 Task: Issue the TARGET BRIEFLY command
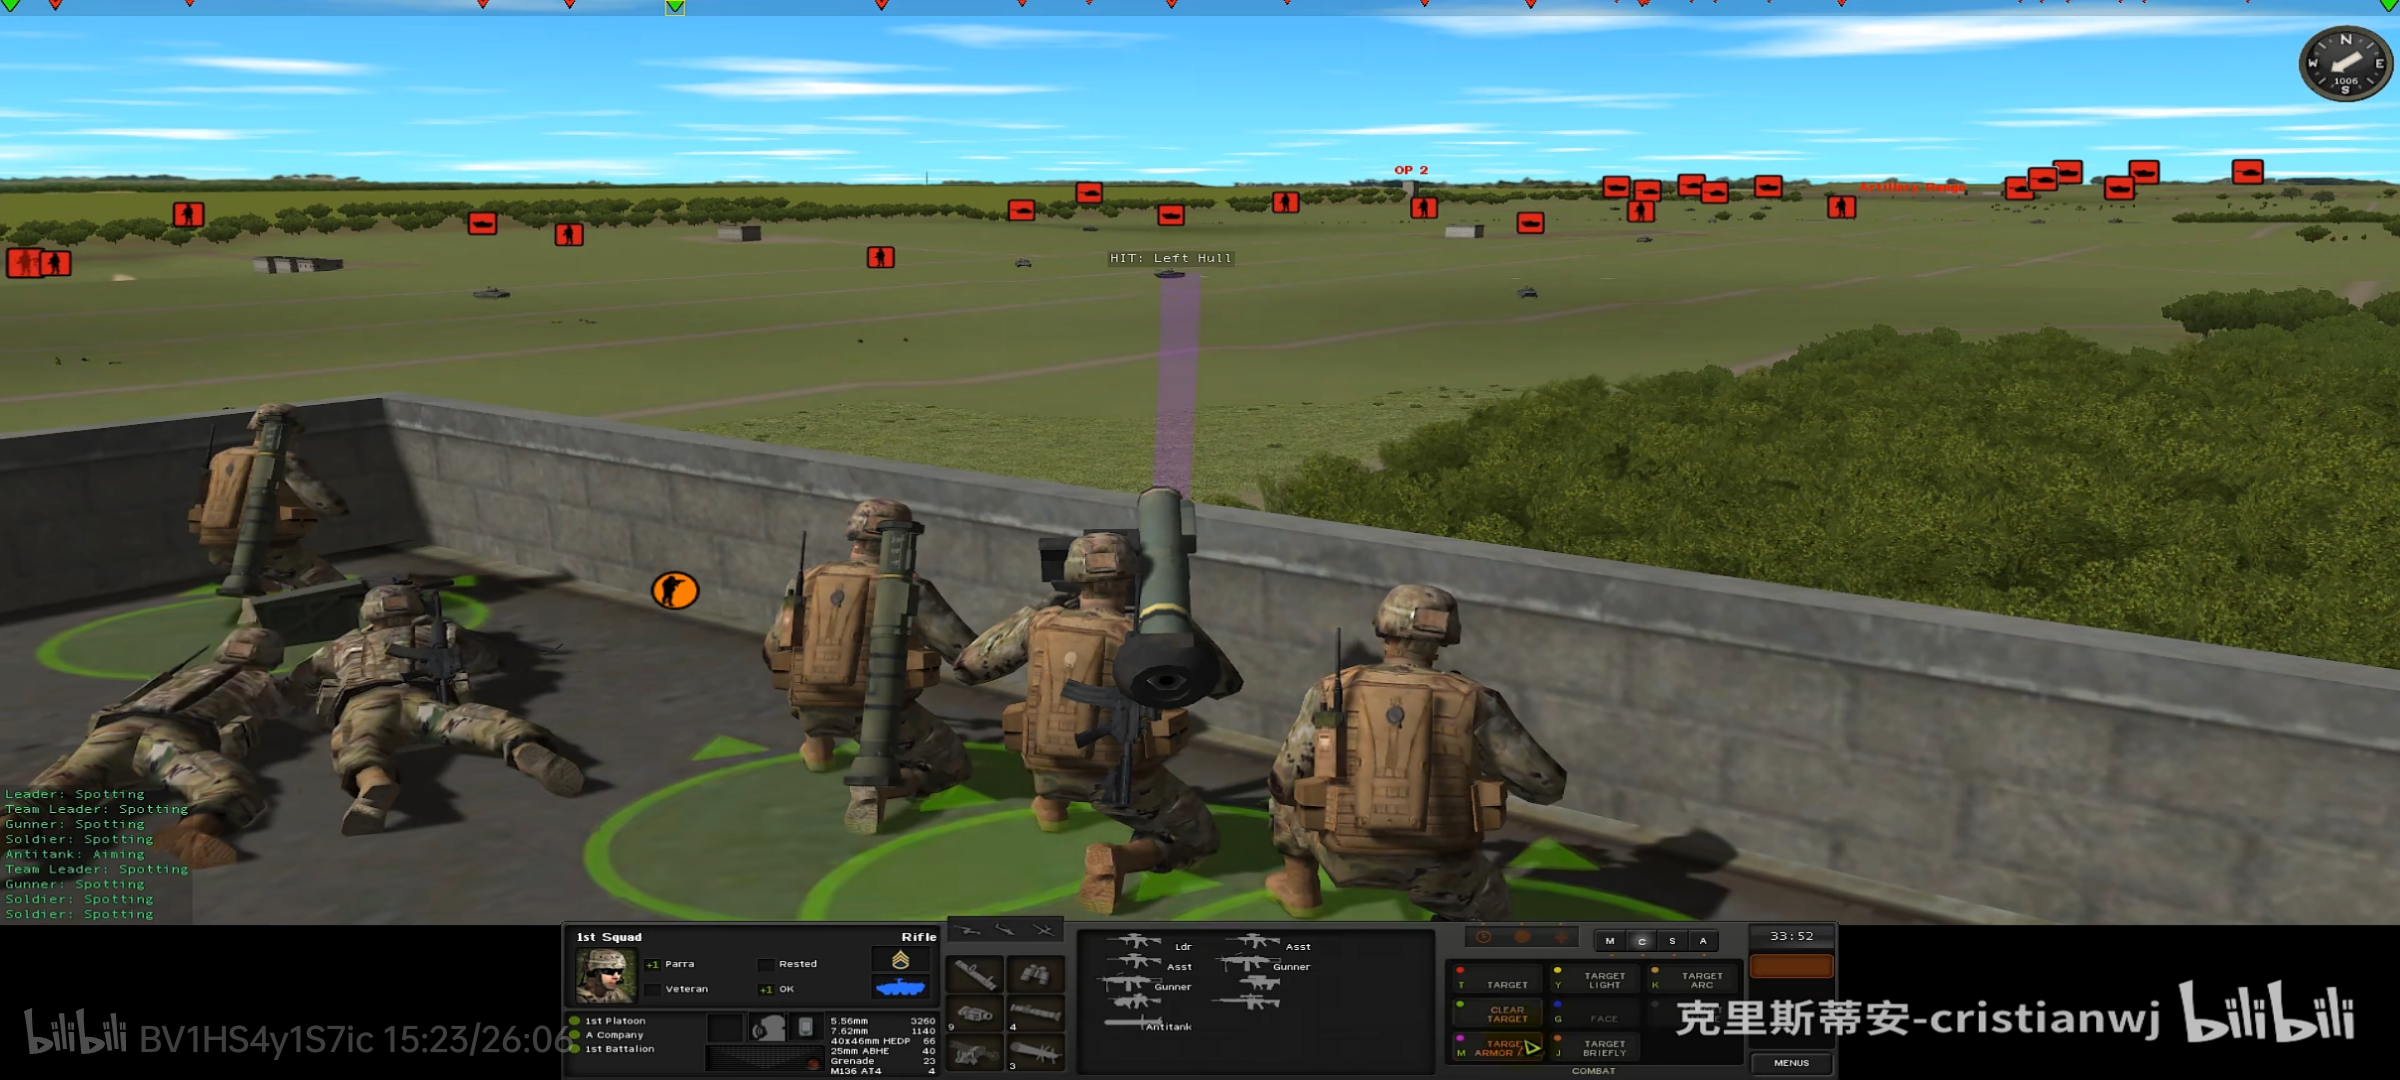coord(1595,1047)
